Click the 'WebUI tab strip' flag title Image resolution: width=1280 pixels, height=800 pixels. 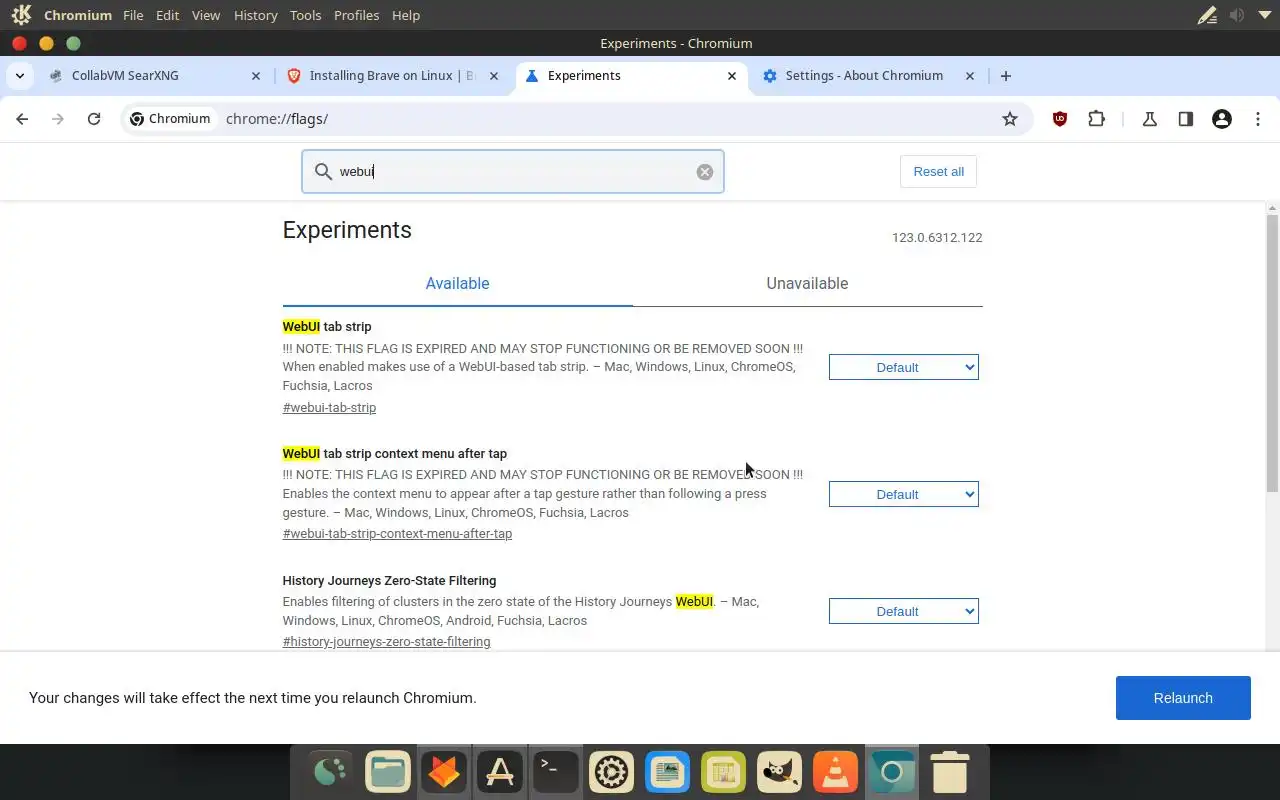tap(327, 327)
